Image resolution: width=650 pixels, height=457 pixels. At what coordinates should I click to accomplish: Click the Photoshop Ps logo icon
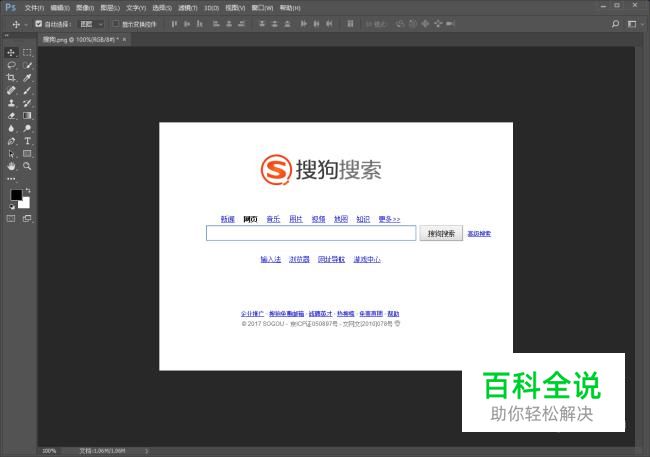[10, 7]
